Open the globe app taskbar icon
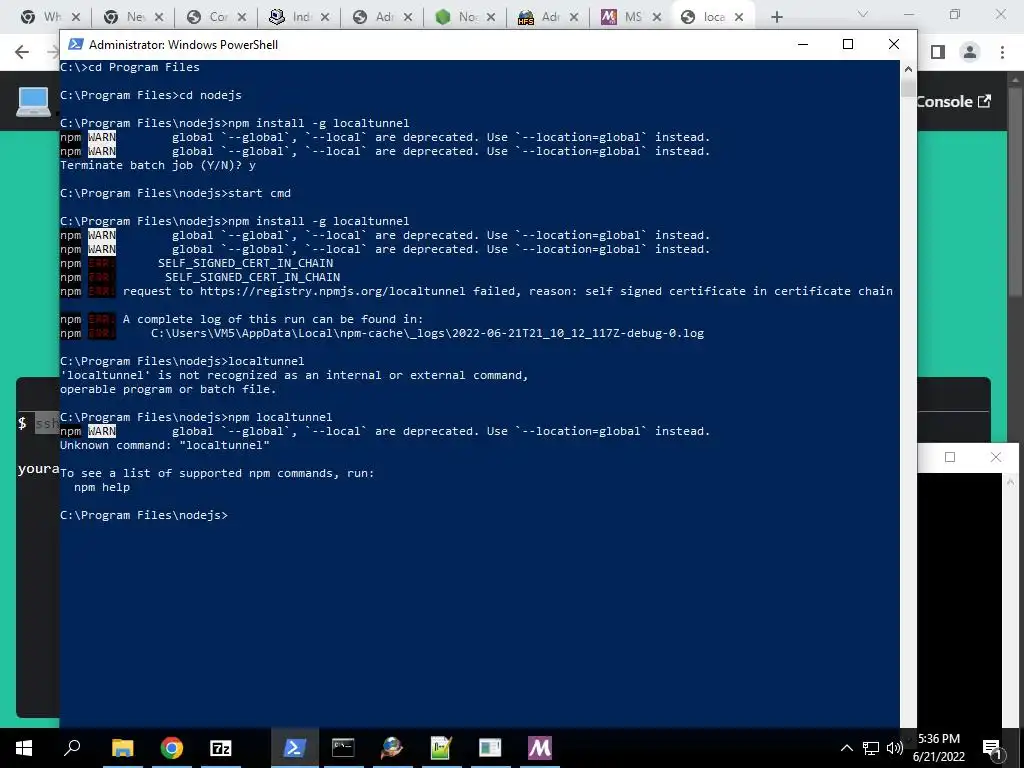Viewport: 1024px width, 768px height. [x=392, y=748]
